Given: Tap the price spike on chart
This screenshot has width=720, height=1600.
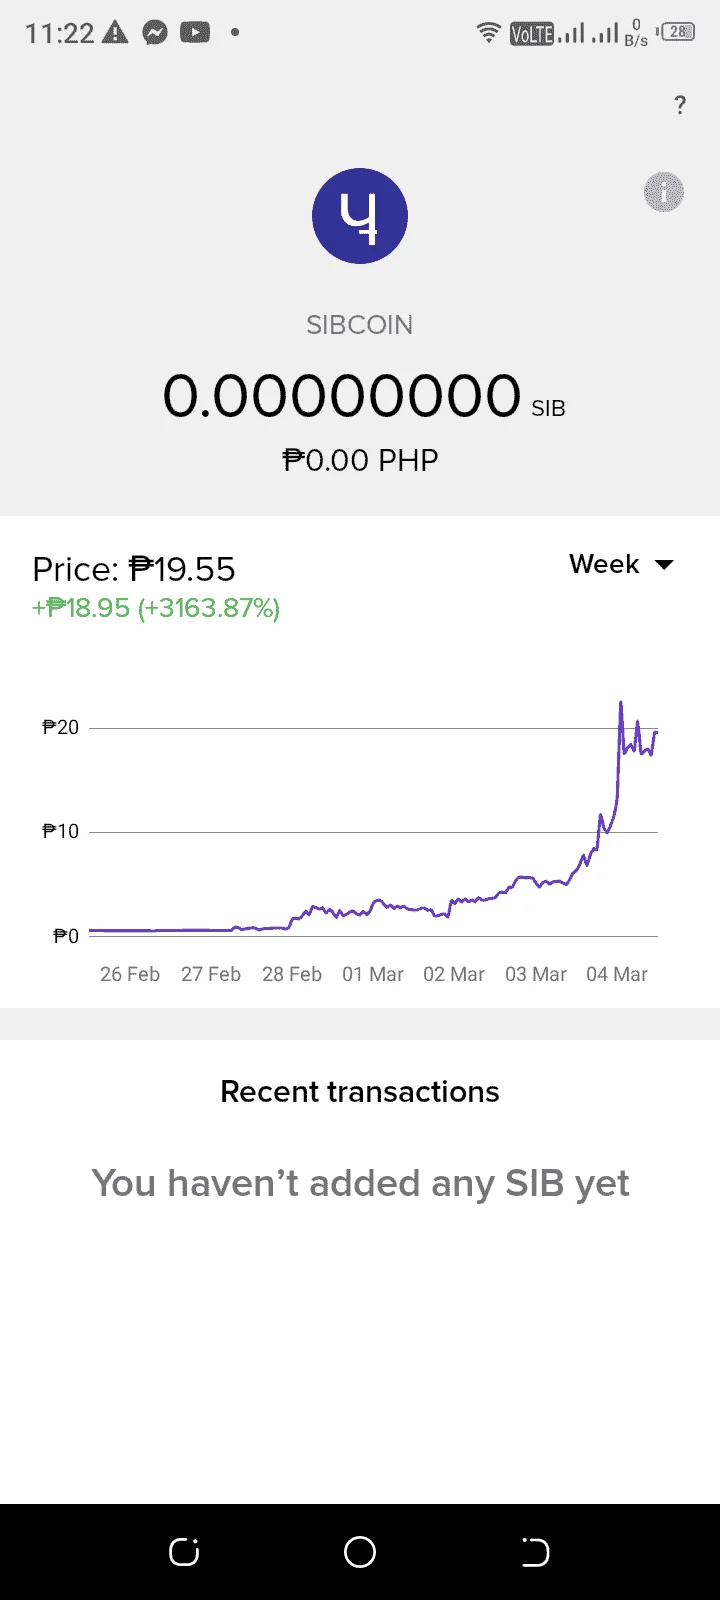Looking at the screenshot, I should (x=621, y=704).
